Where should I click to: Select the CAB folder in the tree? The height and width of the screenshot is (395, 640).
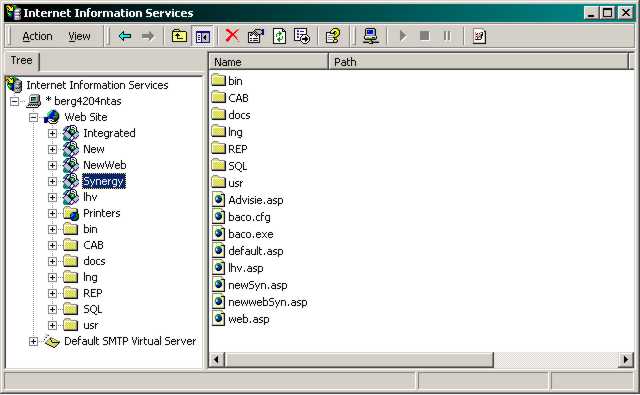click(93, 245)
